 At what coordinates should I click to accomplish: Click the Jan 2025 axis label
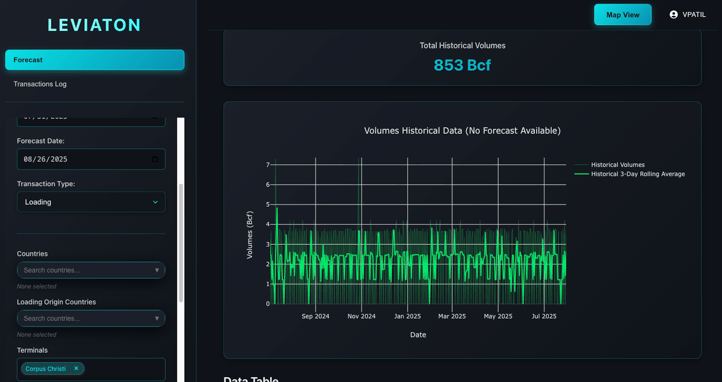point(407,316)
